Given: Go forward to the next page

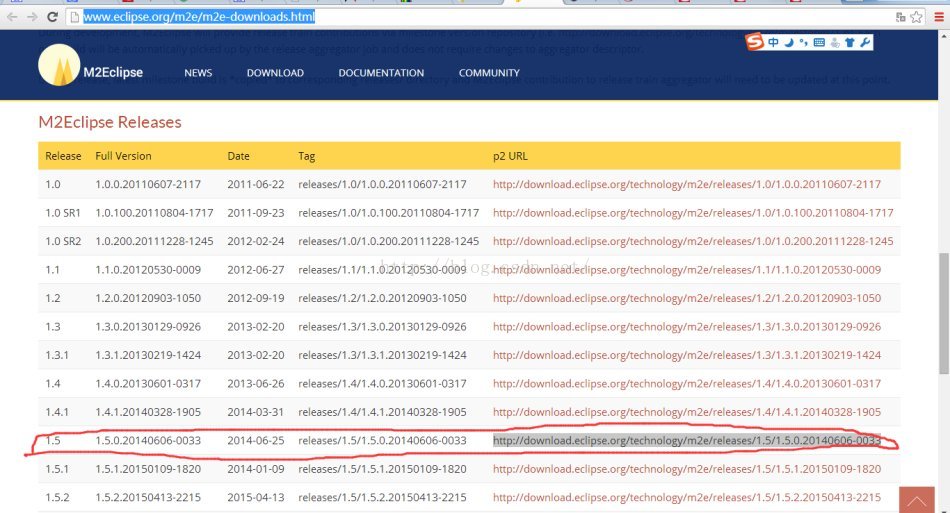Looking at the screenshot, I should tap(32, 17).
